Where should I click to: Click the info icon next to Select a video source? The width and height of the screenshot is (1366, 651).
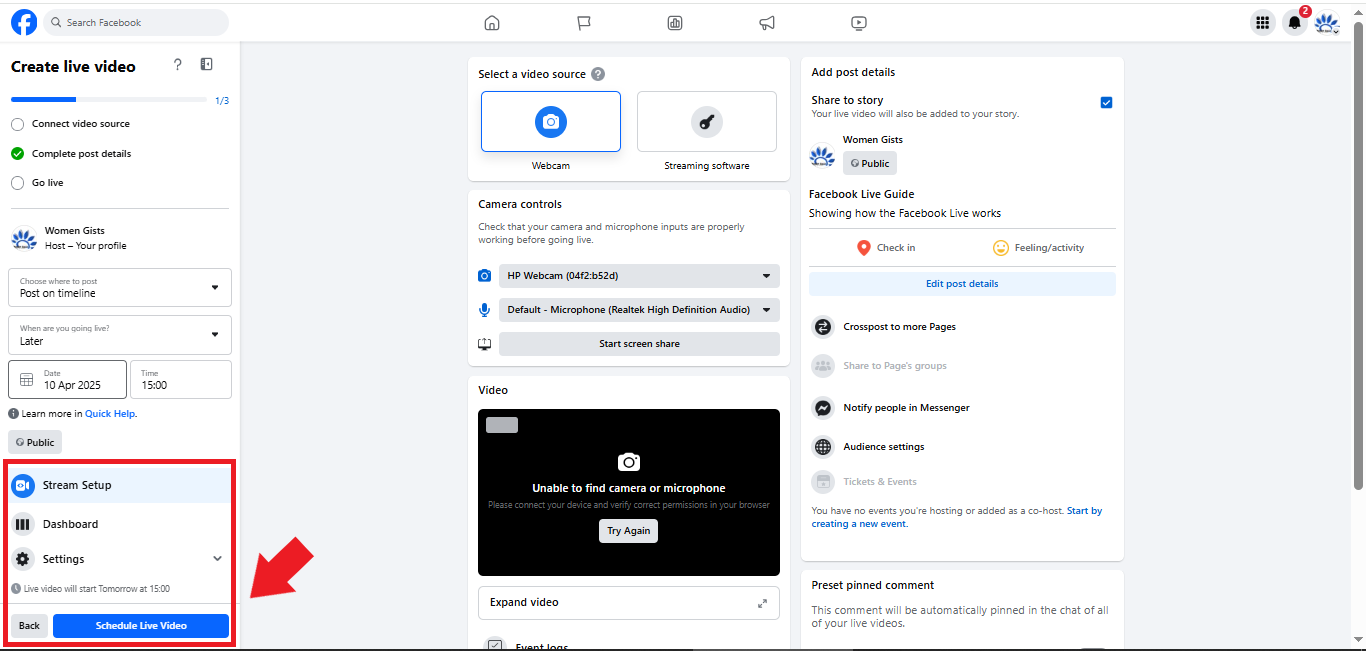point(598,74)
